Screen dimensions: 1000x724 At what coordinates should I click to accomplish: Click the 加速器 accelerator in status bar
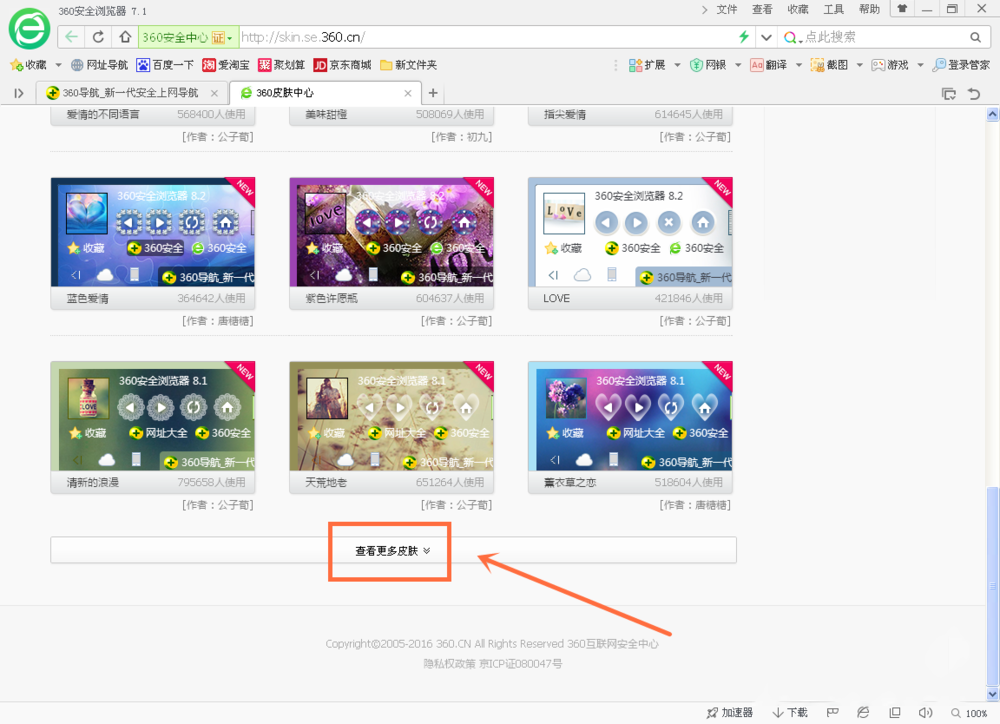point(730,713)
